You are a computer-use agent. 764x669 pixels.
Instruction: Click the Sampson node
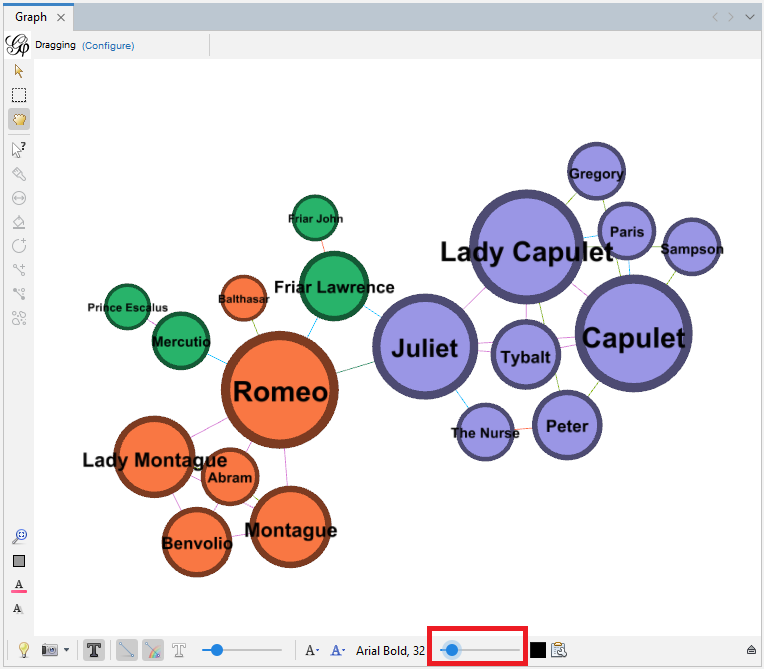coord(692,247)
